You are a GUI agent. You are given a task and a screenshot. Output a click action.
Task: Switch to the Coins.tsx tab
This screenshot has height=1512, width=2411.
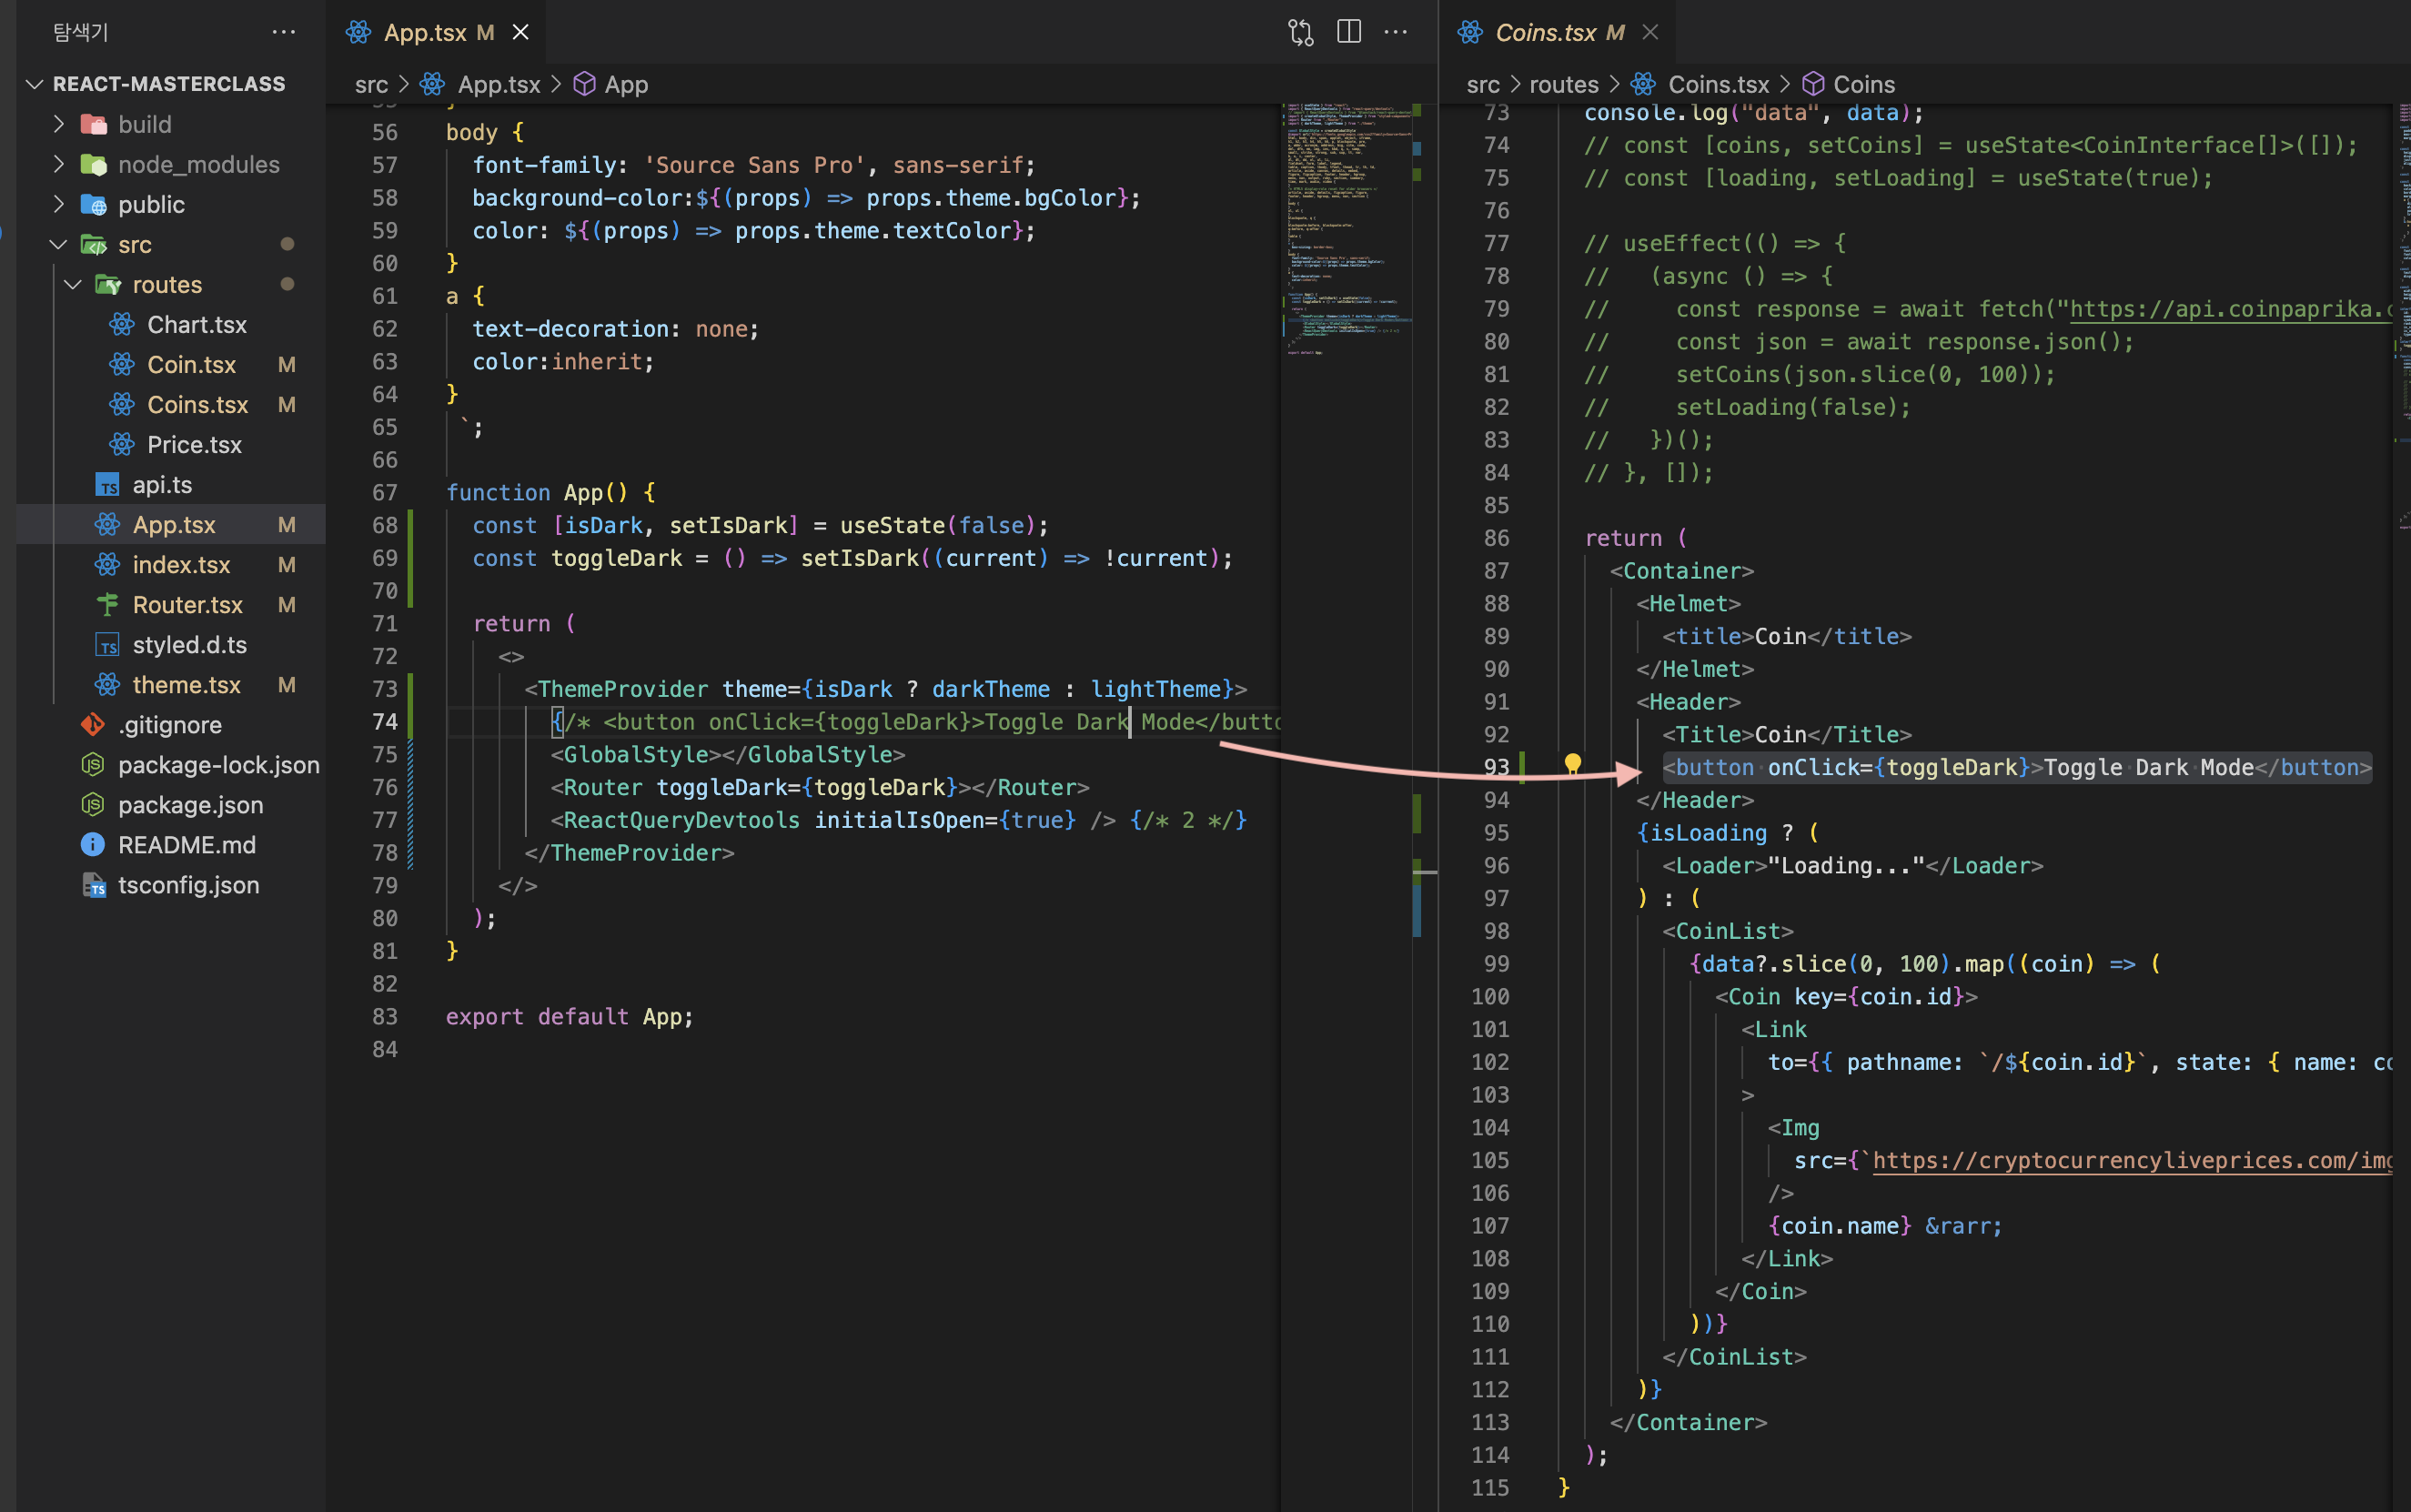coord(1545,33)
